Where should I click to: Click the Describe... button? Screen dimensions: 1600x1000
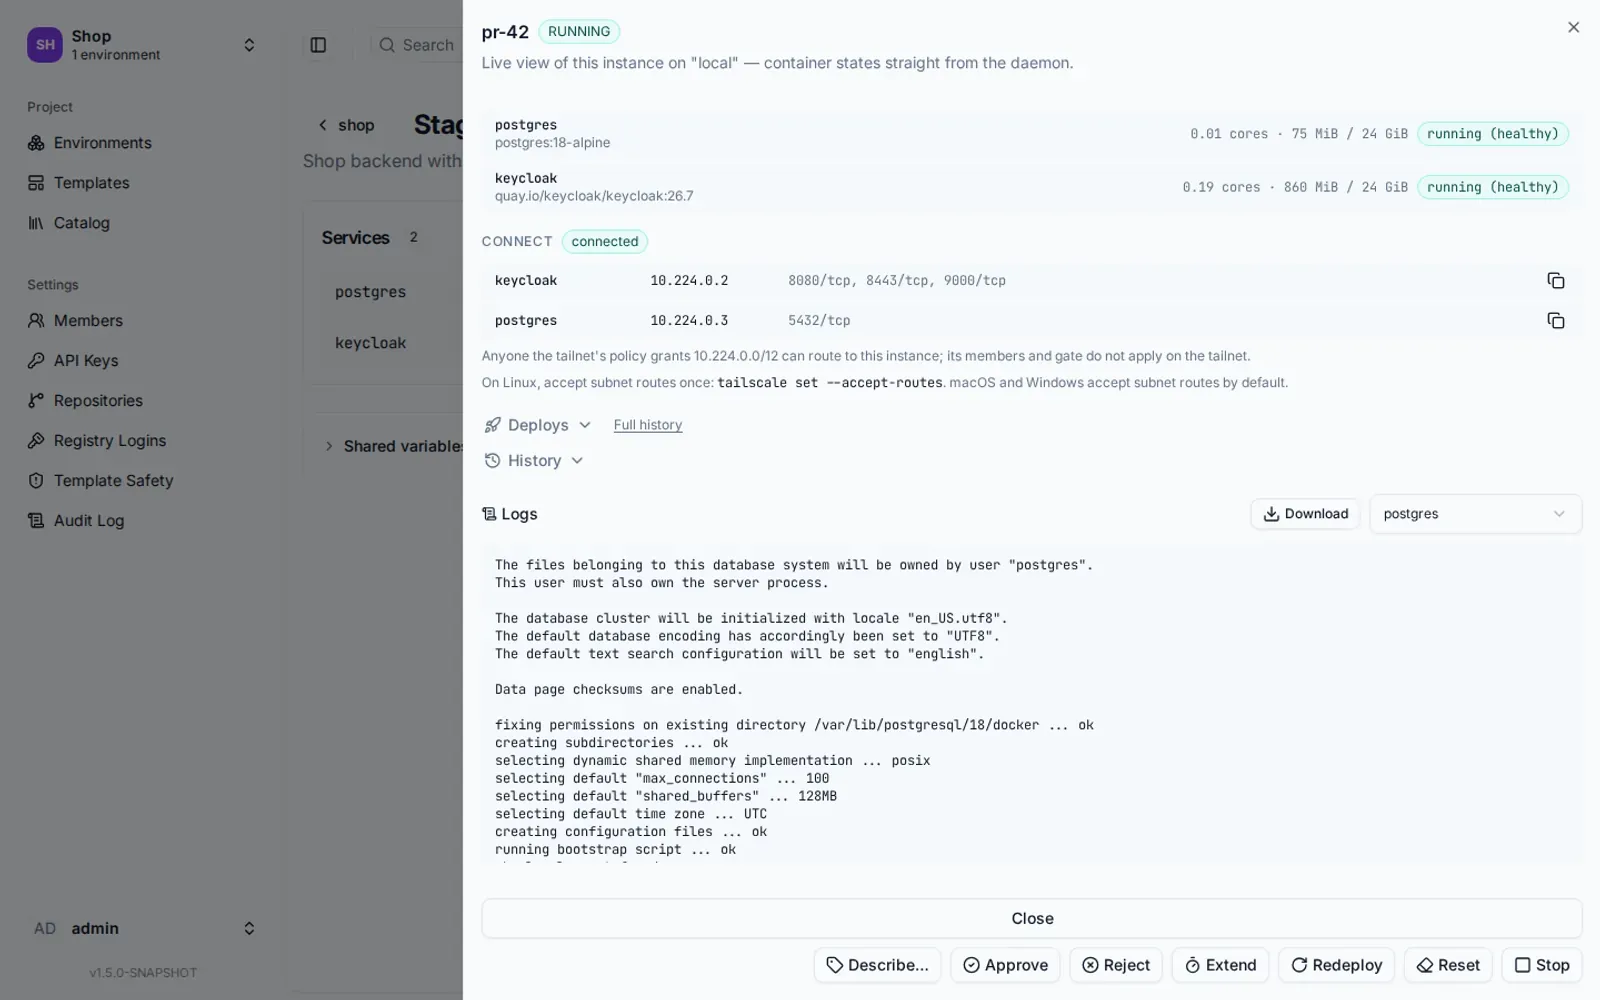877,965
